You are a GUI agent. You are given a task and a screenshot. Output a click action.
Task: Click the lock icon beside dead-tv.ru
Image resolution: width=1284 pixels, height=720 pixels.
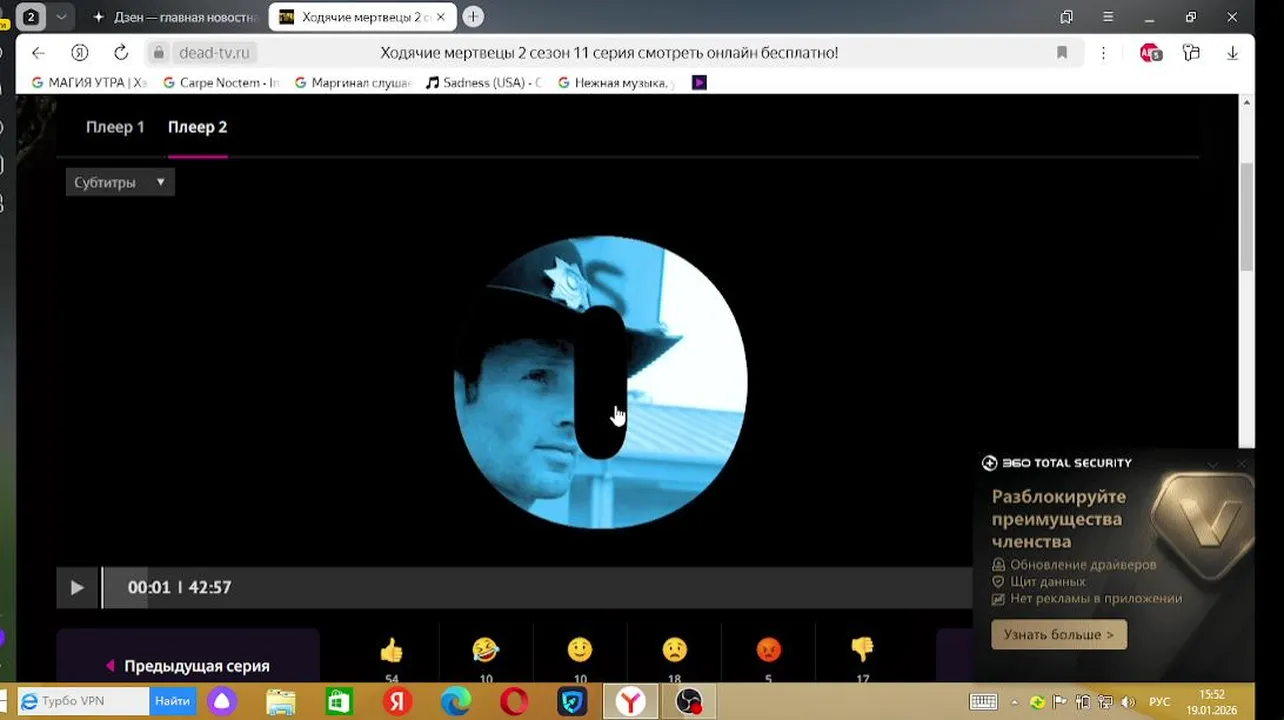point(158,53)
